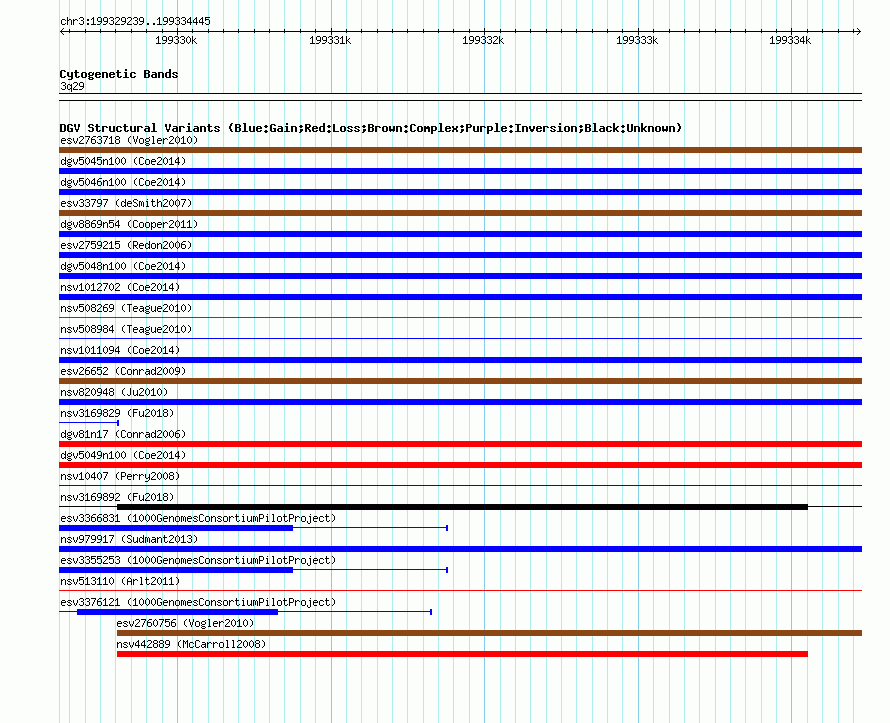The height and width of the screenshot is (723, 890).
Task: Click the red bar of nsv442889
Action: [462, 654]
